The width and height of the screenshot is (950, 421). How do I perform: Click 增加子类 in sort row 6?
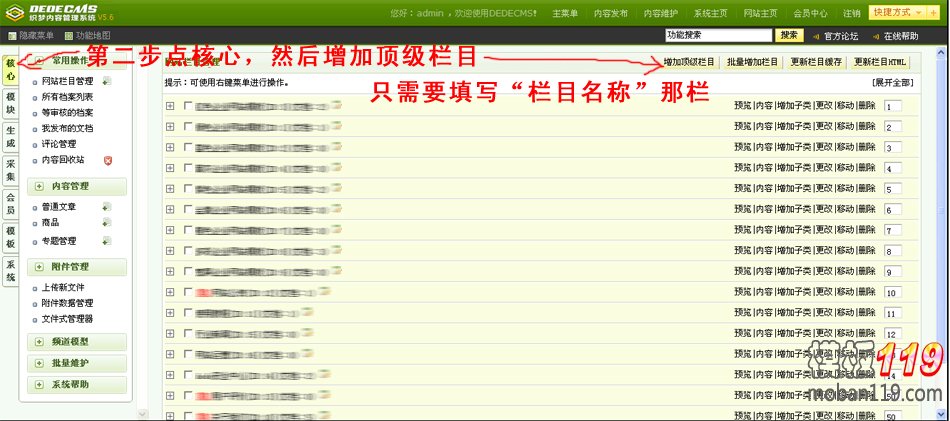[793, 209]
